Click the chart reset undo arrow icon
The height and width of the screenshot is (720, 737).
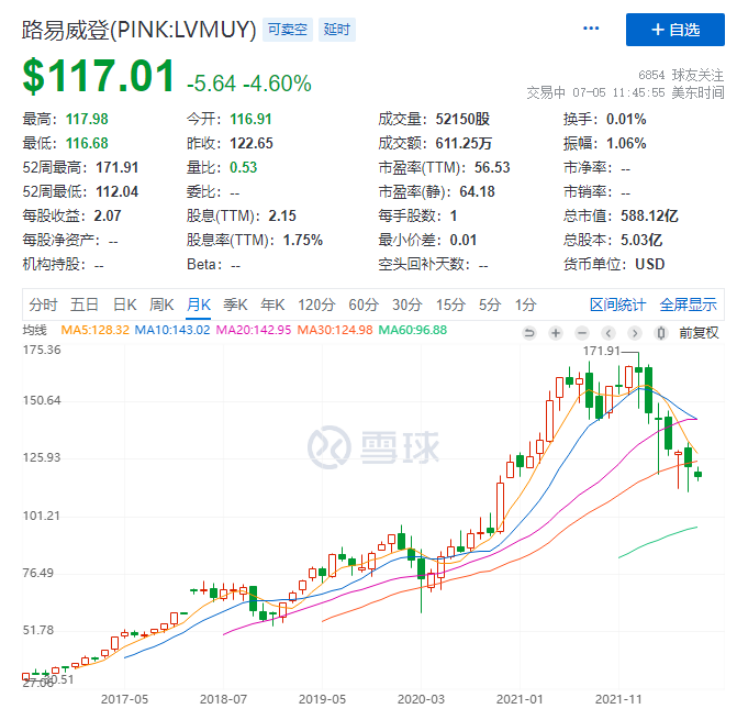(529, 333)
